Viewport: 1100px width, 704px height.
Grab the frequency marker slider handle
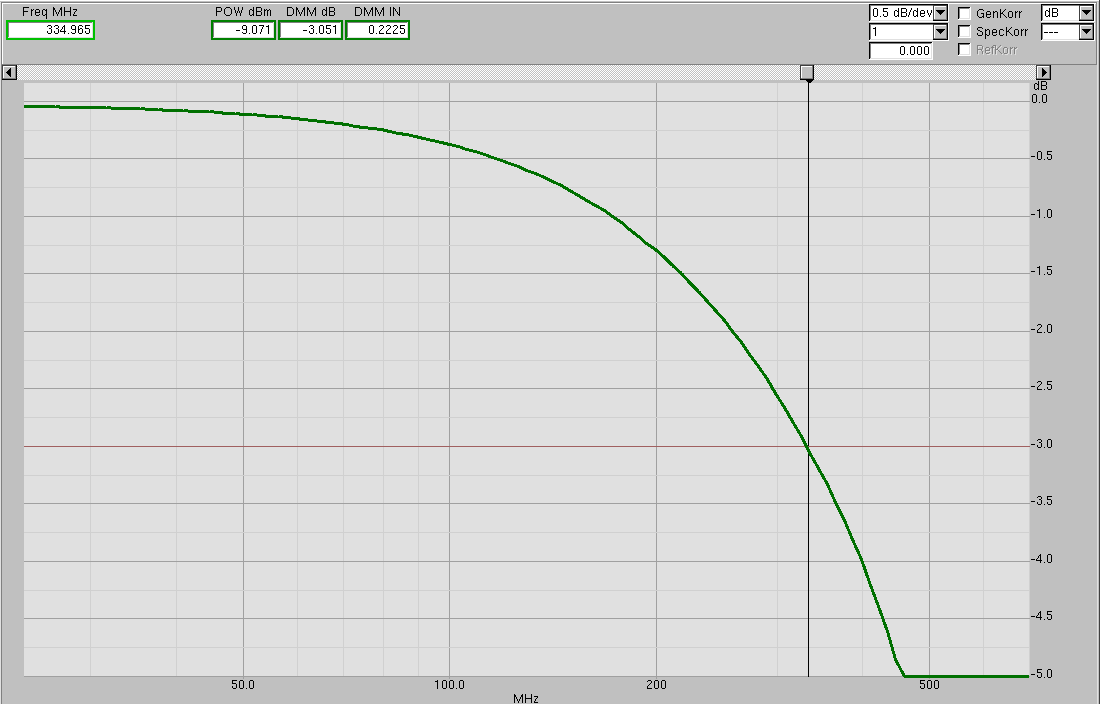point(807,72)
